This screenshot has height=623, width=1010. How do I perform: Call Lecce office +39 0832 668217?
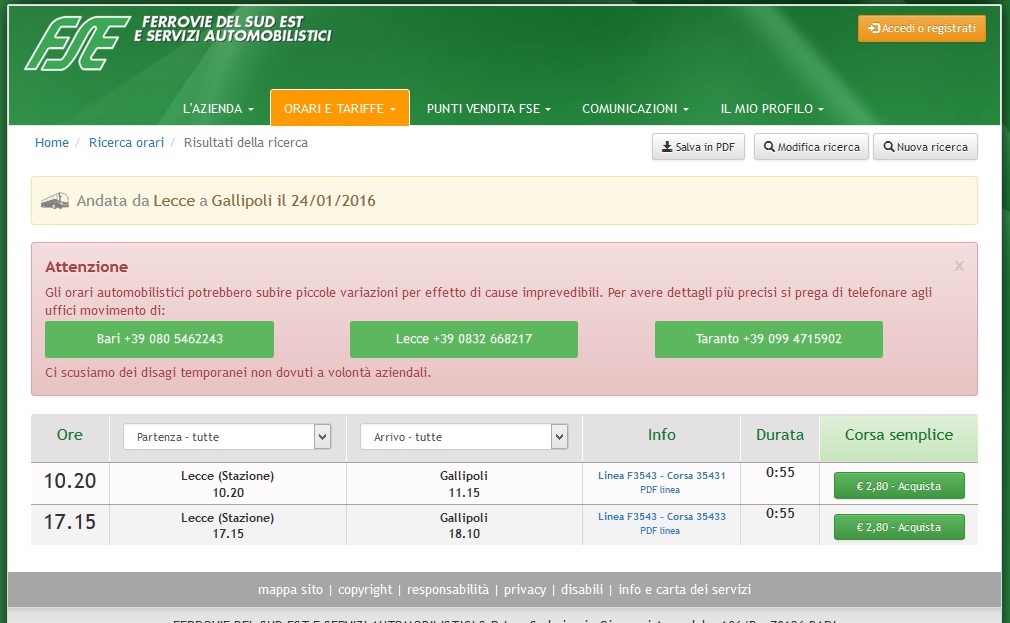(464, 339)
